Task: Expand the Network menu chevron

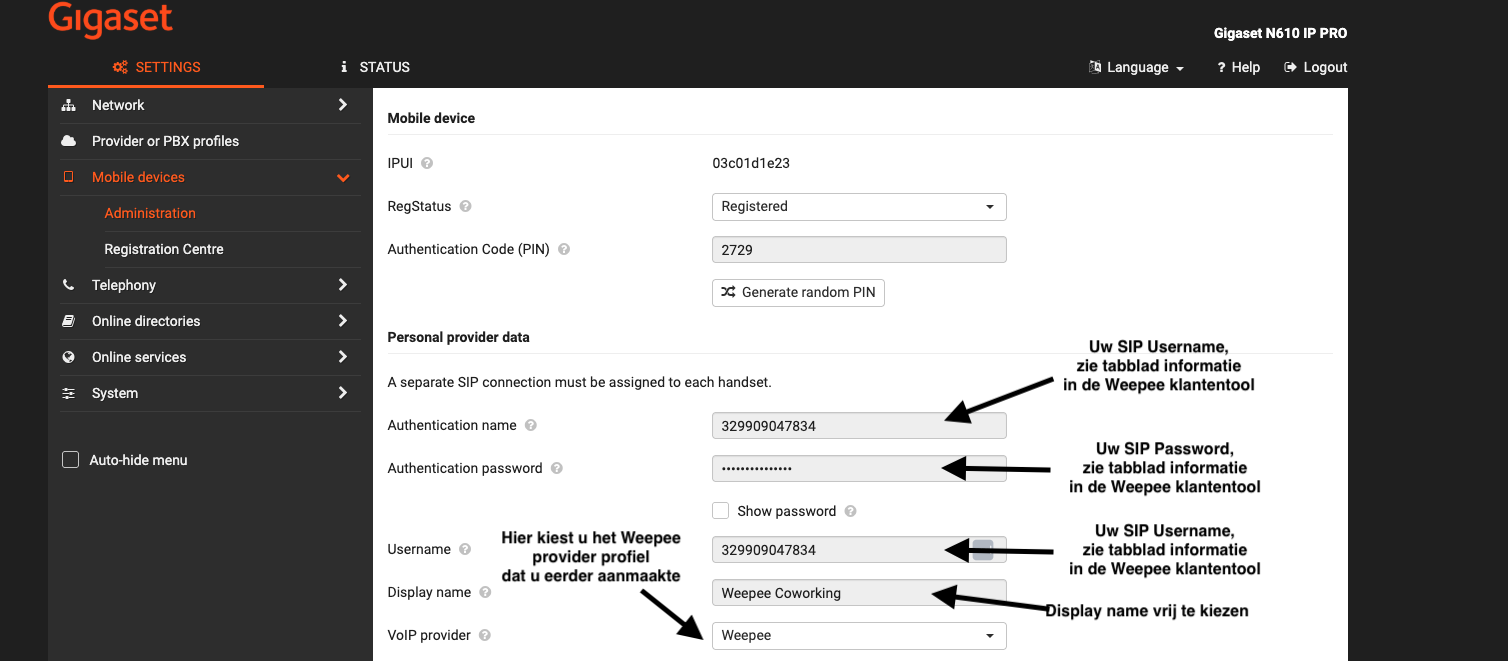Action: click(x=343, y=105)
